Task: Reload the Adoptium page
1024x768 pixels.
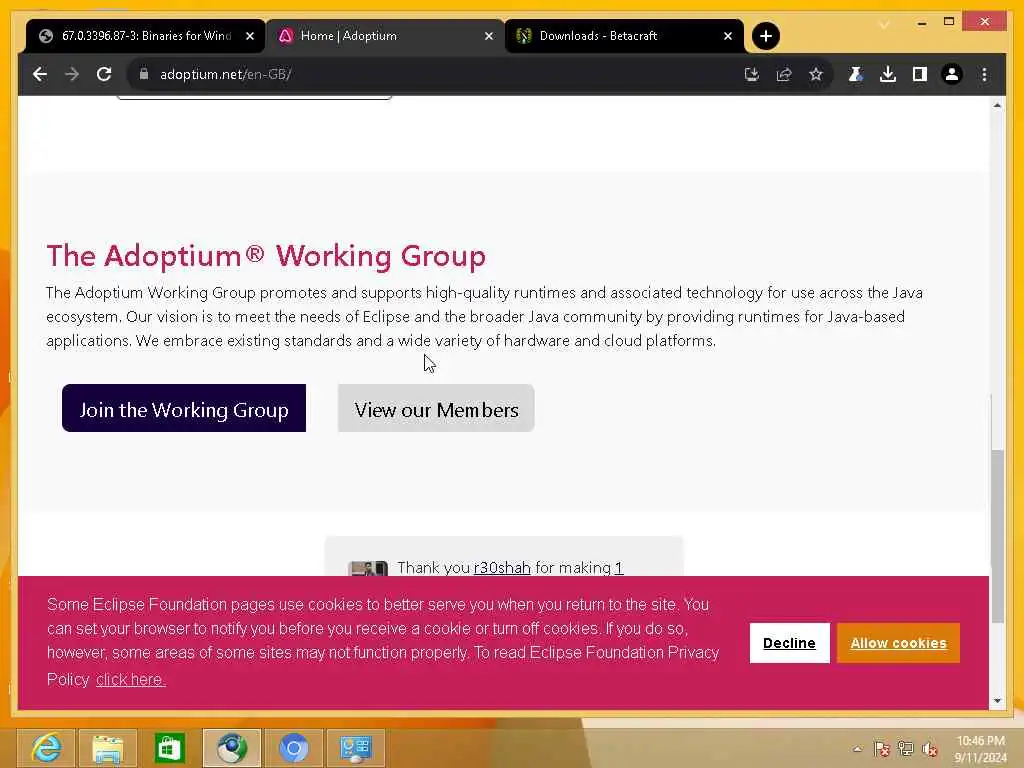Action: coord(104,74)
